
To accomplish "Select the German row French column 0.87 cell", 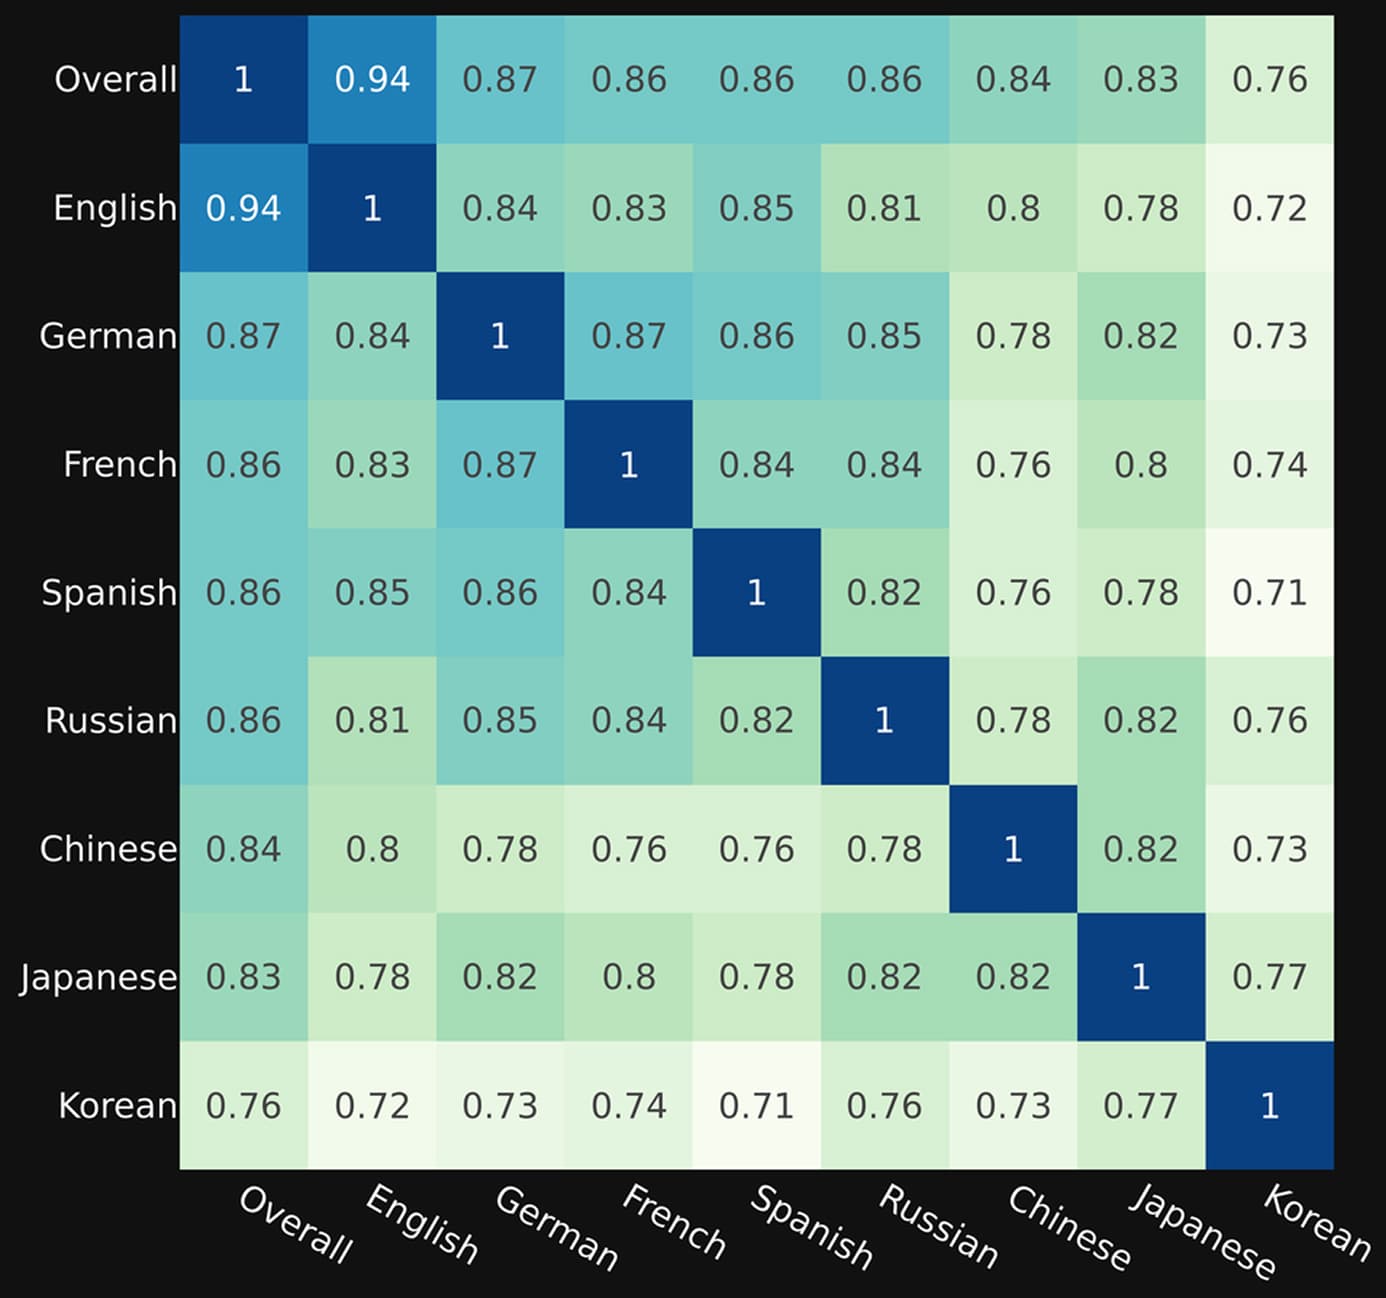I will [x=629, y=336].
